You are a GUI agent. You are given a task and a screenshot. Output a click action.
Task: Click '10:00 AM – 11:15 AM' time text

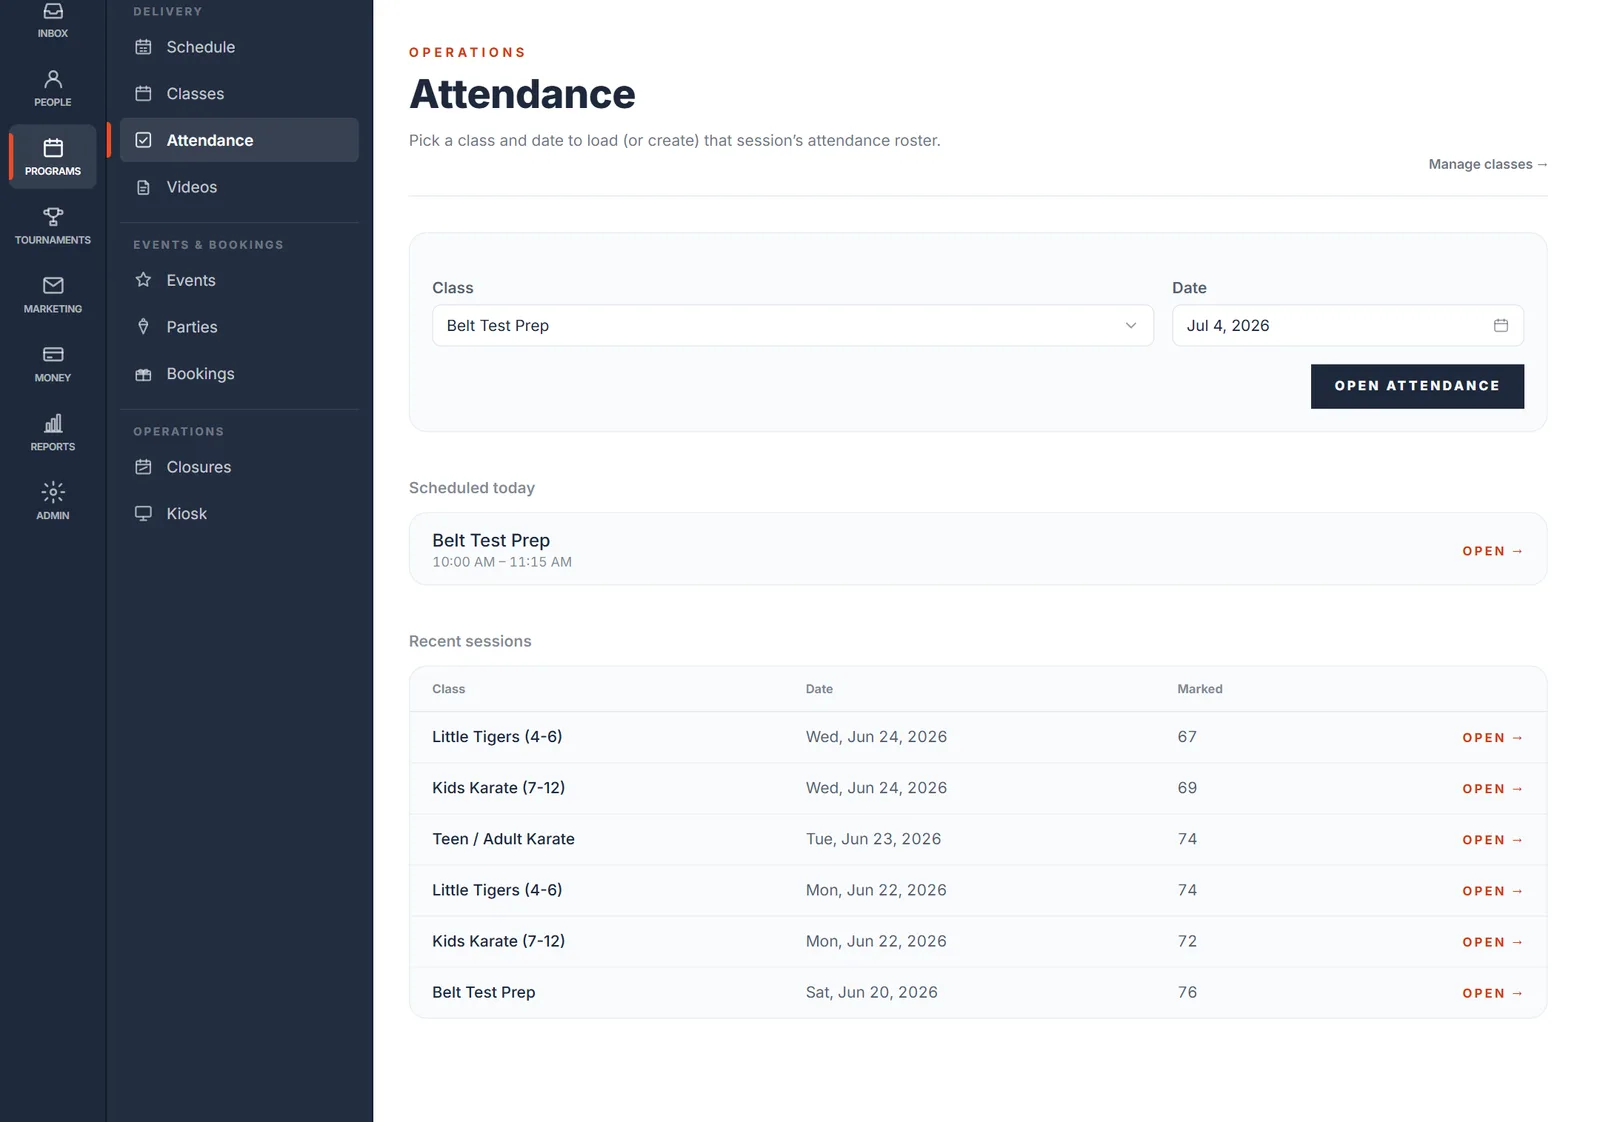pos(502,562)
